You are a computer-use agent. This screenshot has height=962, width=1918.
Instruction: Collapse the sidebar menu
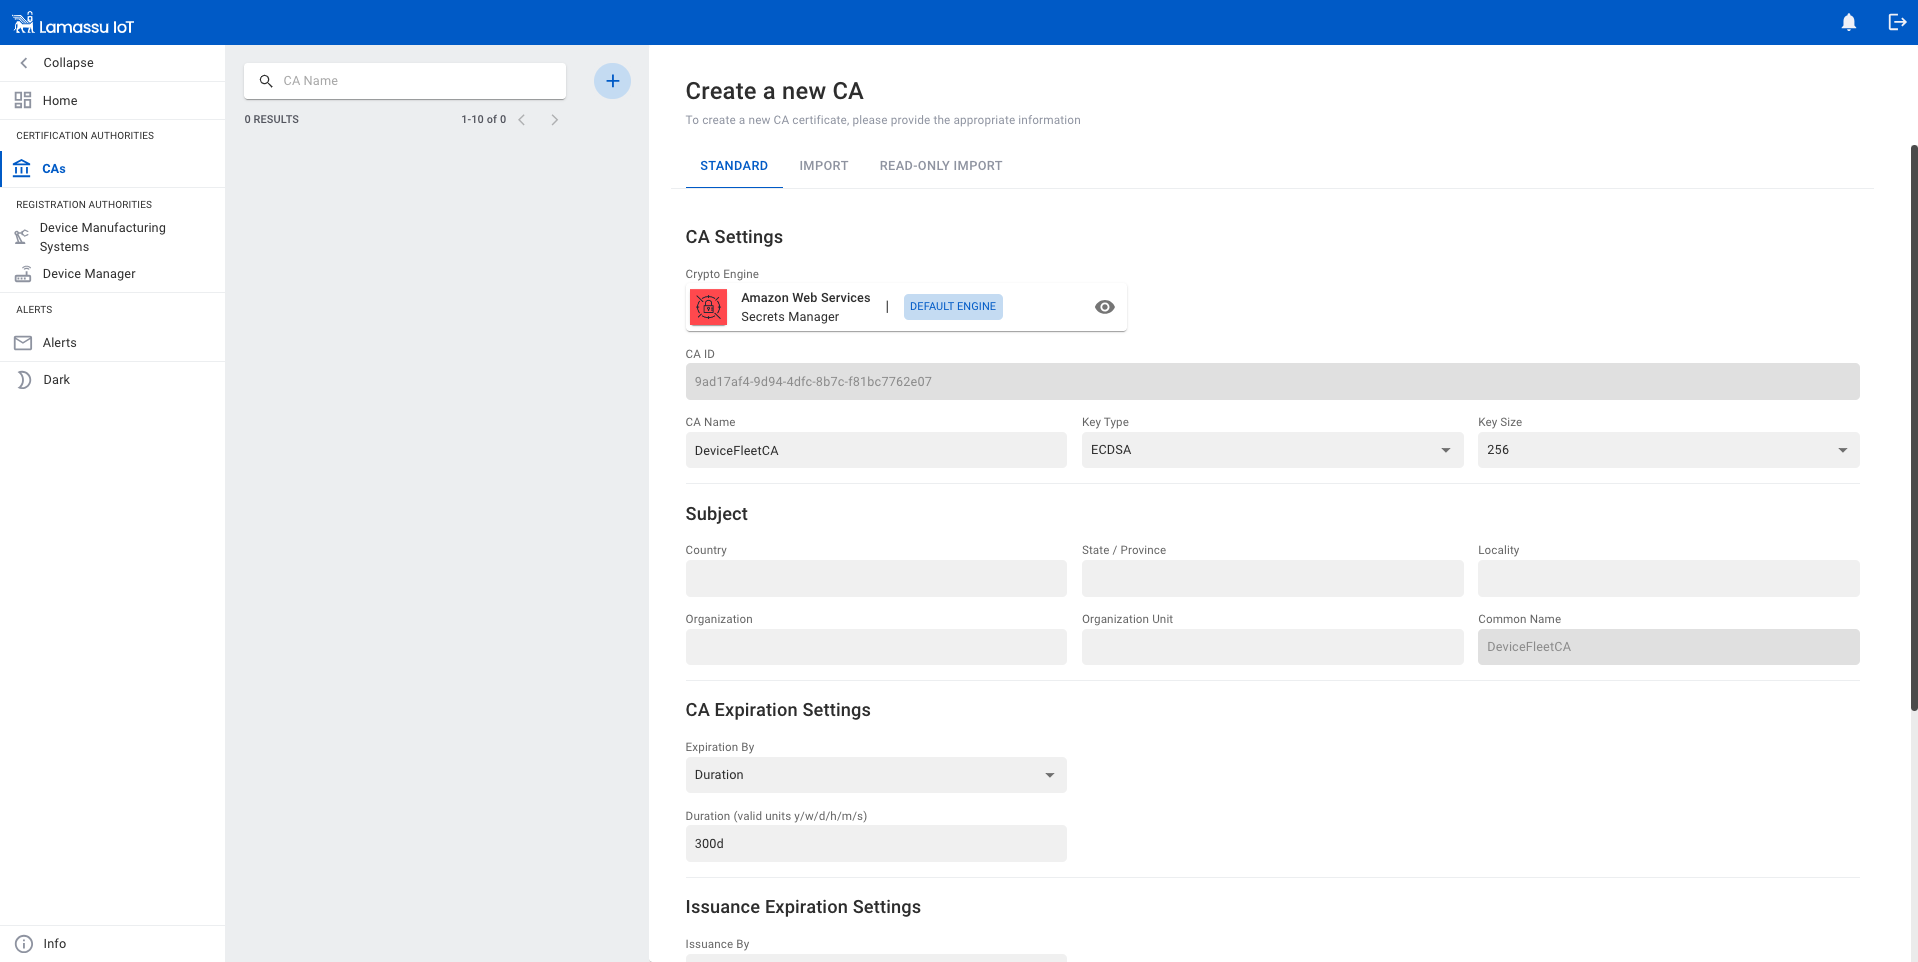coord(68,62)
